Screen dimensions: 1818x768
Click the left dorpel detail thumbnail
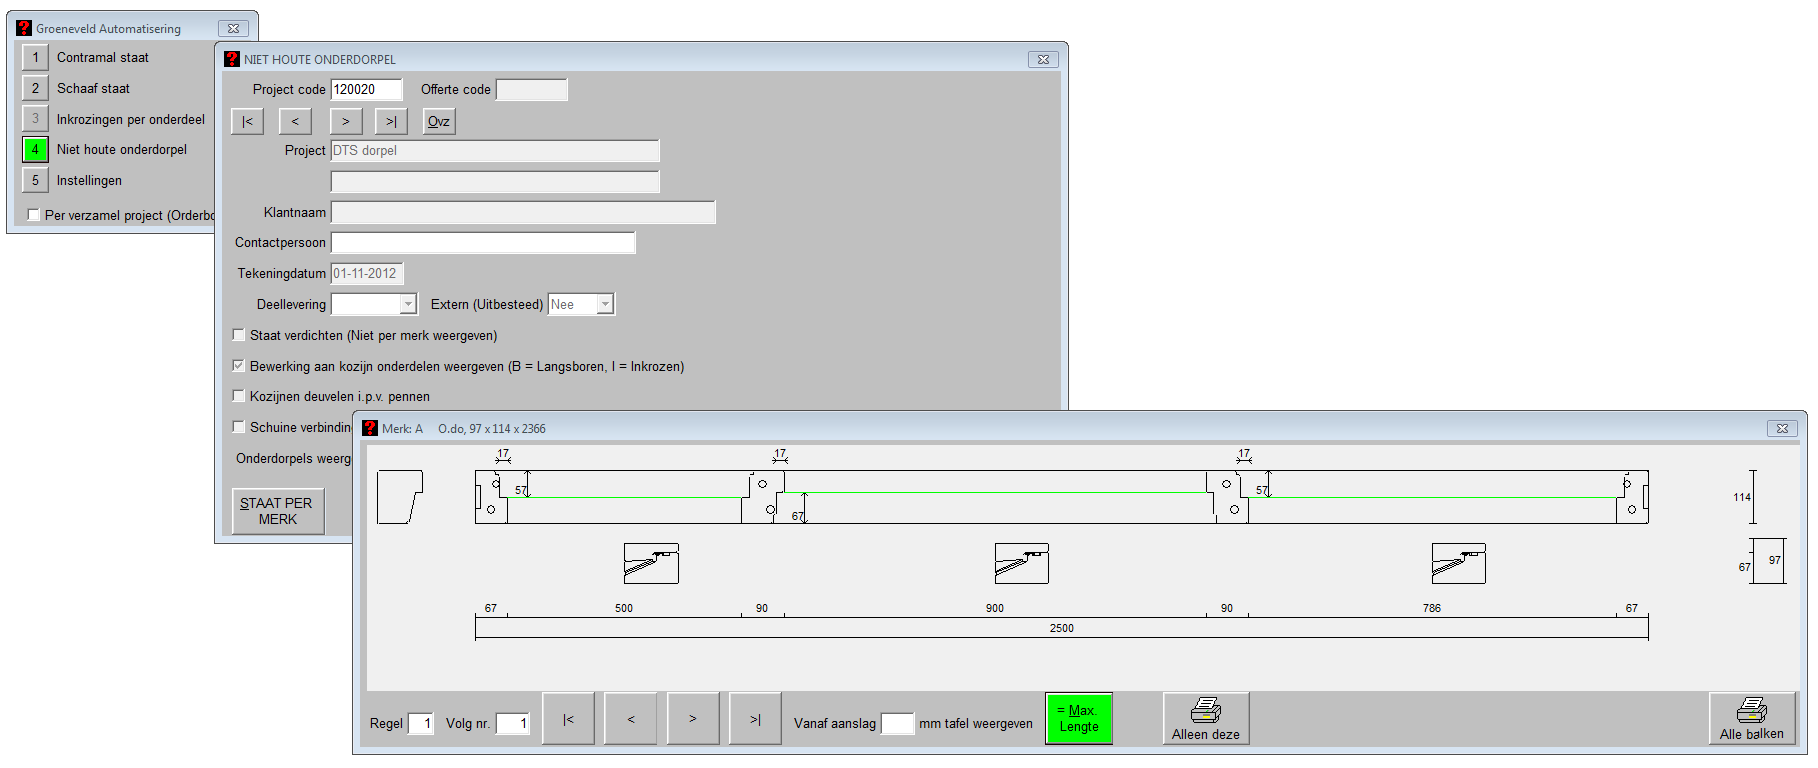pos(651,564)
